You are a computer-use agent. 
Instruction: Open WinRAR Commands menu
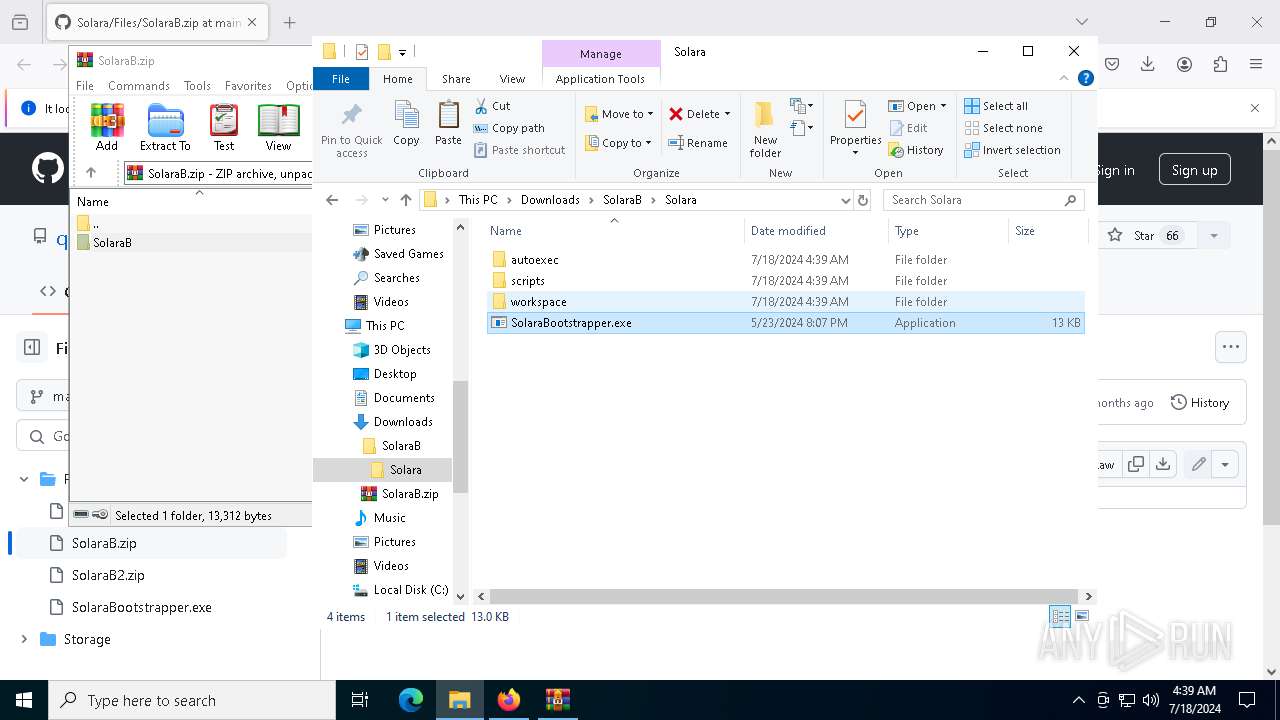click(x=139, y=86)
